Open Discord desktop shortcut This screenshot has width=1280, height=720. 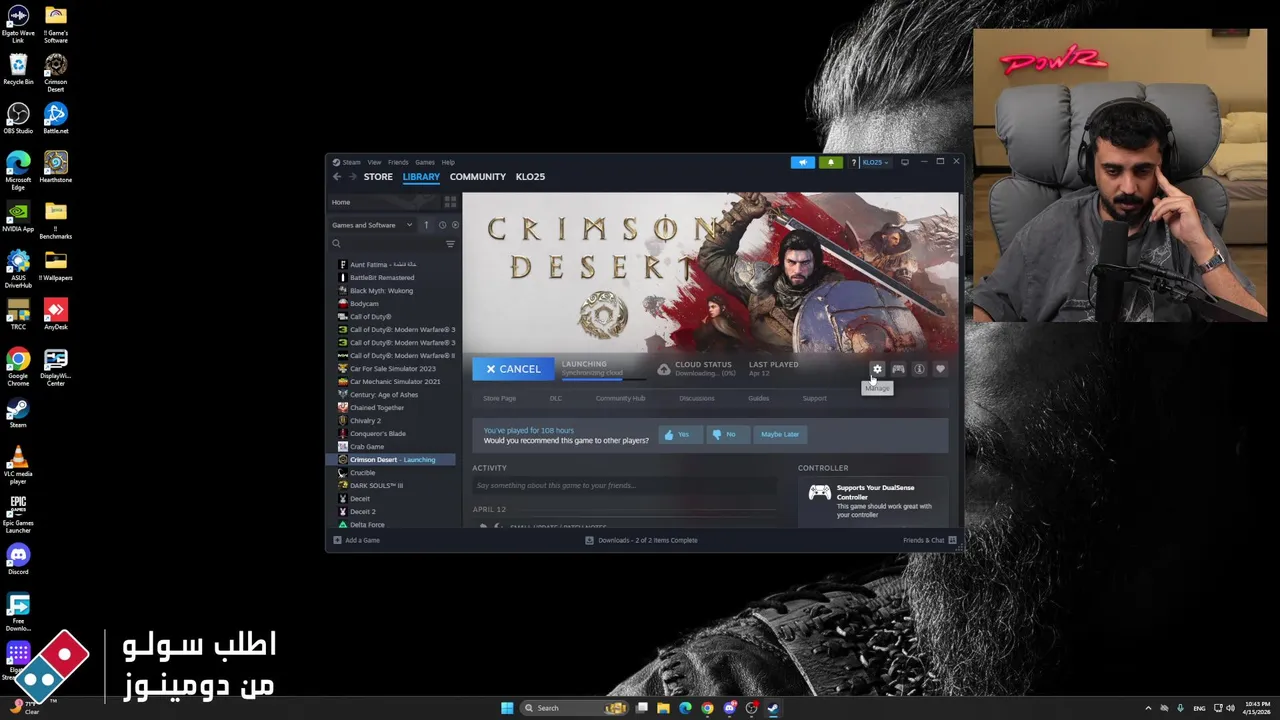[18, 559]
